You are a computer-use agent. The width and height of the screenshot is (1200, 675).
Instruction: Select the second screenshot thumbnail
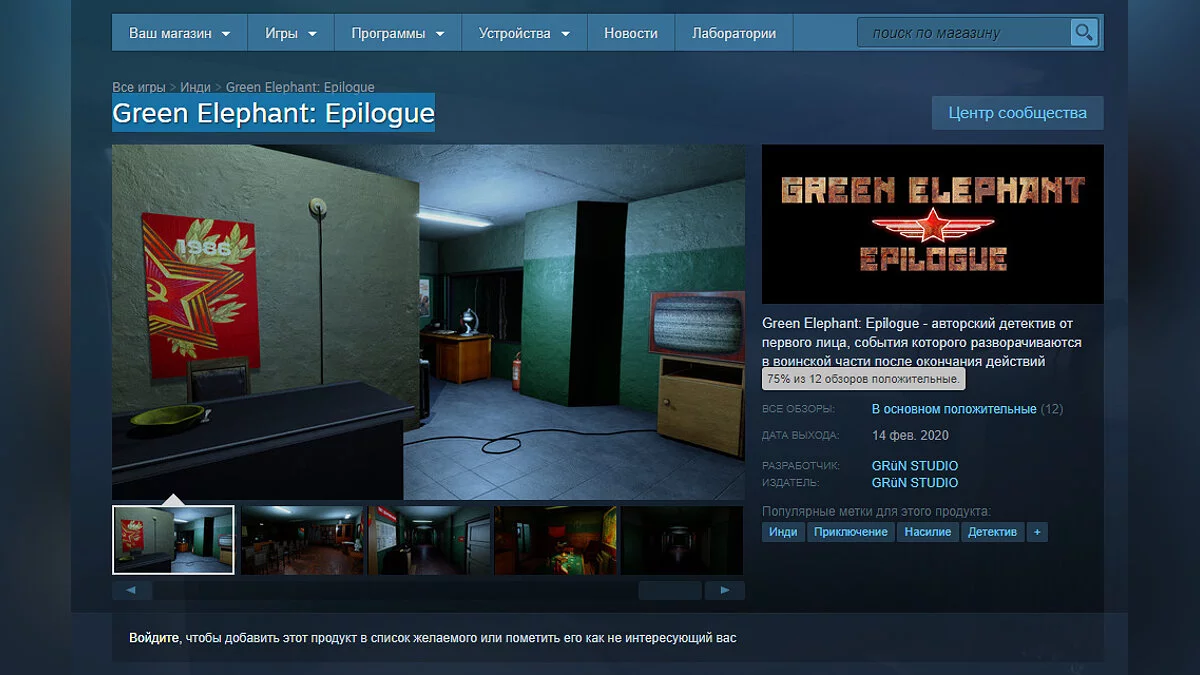(x=303, y=540)
